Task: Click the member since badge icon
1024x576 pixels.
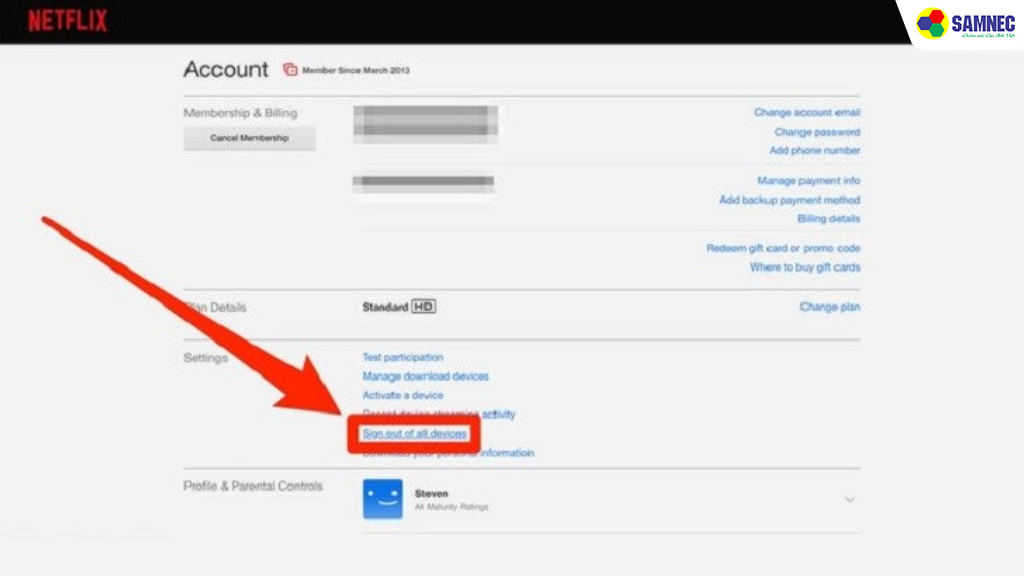Action: [x=290, y=70]
